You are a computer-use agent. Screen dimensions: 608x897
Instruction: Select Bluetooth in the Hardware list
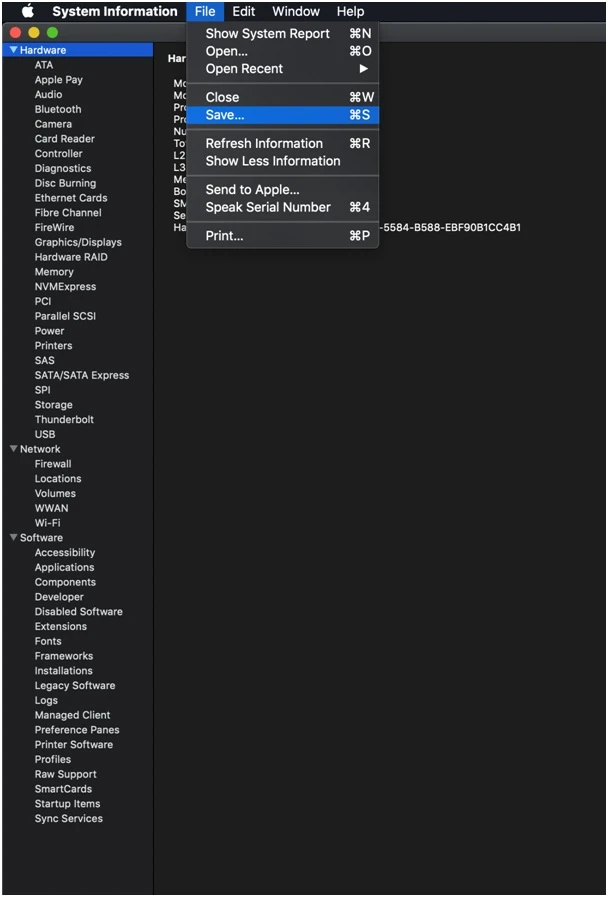(x=58, y=109)
